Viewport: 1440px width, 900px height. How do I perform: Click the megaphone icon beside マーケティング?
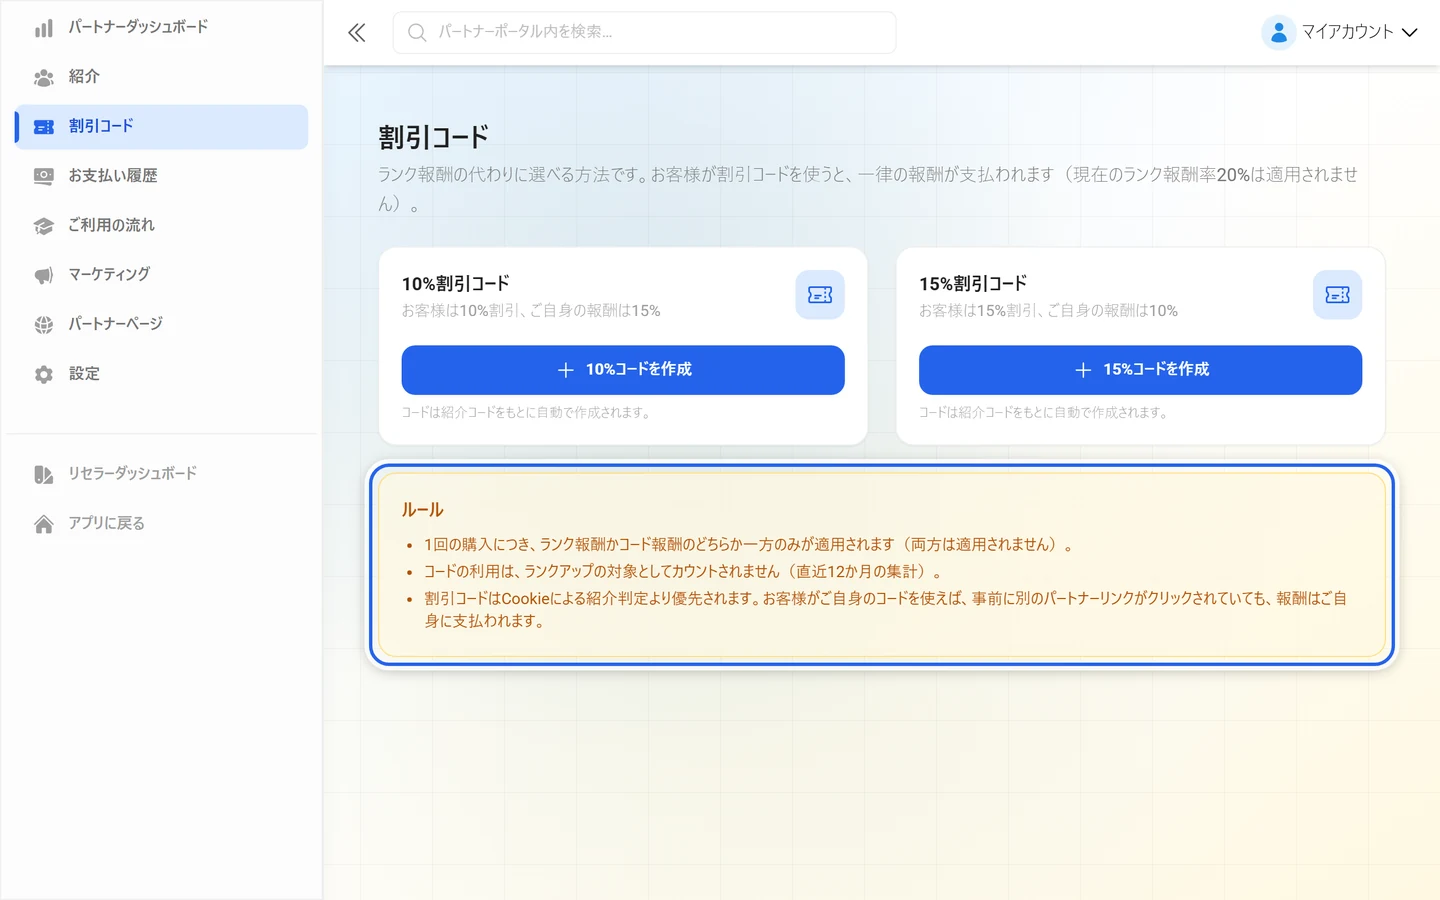pos(44,275)
